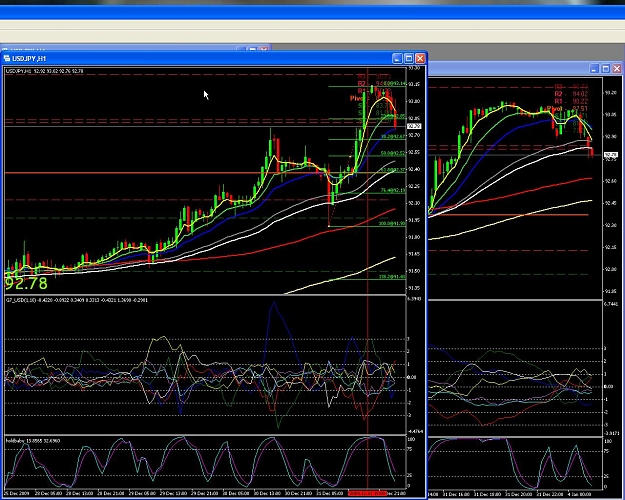Screen dimensions: 625x500
Task: Click the large green 92.78 price label
Action: click(x=26, y=283)
